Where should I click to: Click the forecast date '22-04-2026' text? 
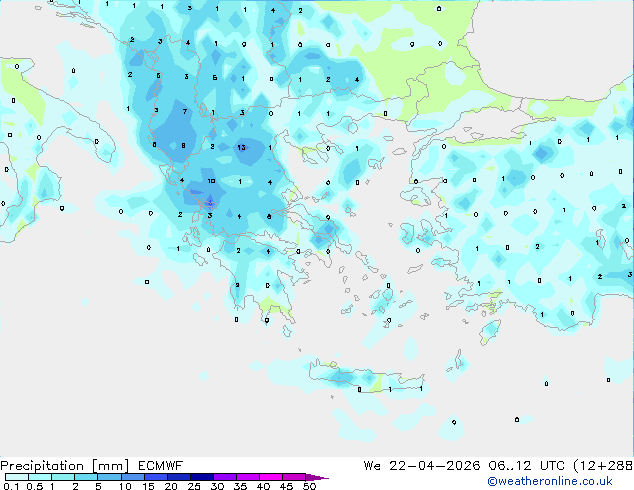pyautogui.click(x=435, y=466)
